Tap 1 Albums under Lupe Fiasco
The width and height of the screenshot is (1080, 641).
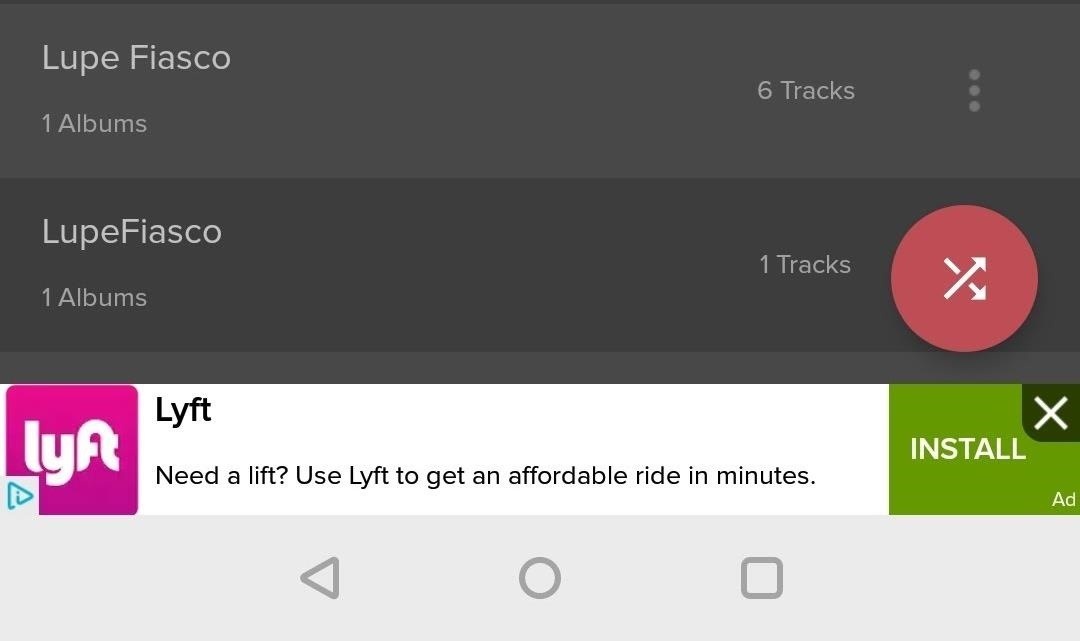tap(94, 124)
